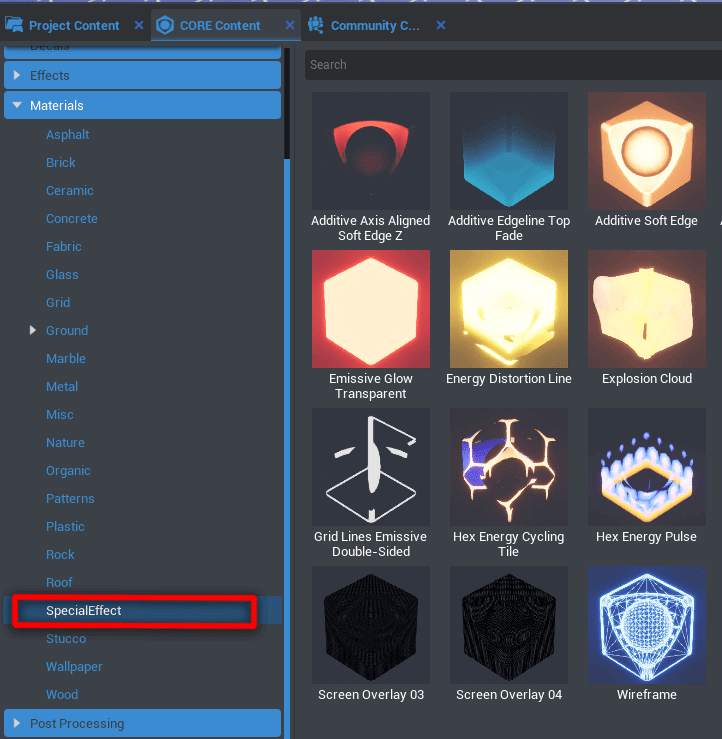Screen dimensions: 722x739
Task: Switch to the Project Content tab
Action: pos(65,25)
